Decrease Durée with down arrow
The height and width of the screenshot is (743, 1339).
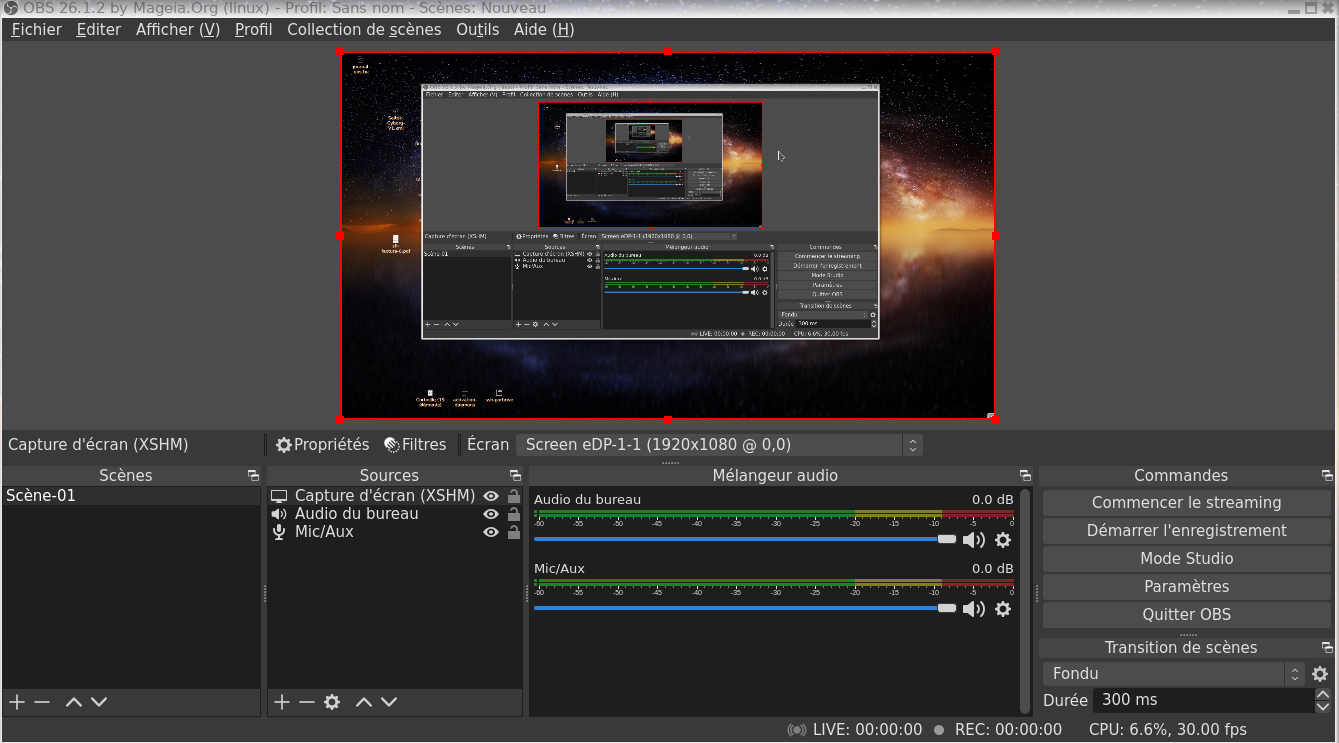tap(1323, 706)
